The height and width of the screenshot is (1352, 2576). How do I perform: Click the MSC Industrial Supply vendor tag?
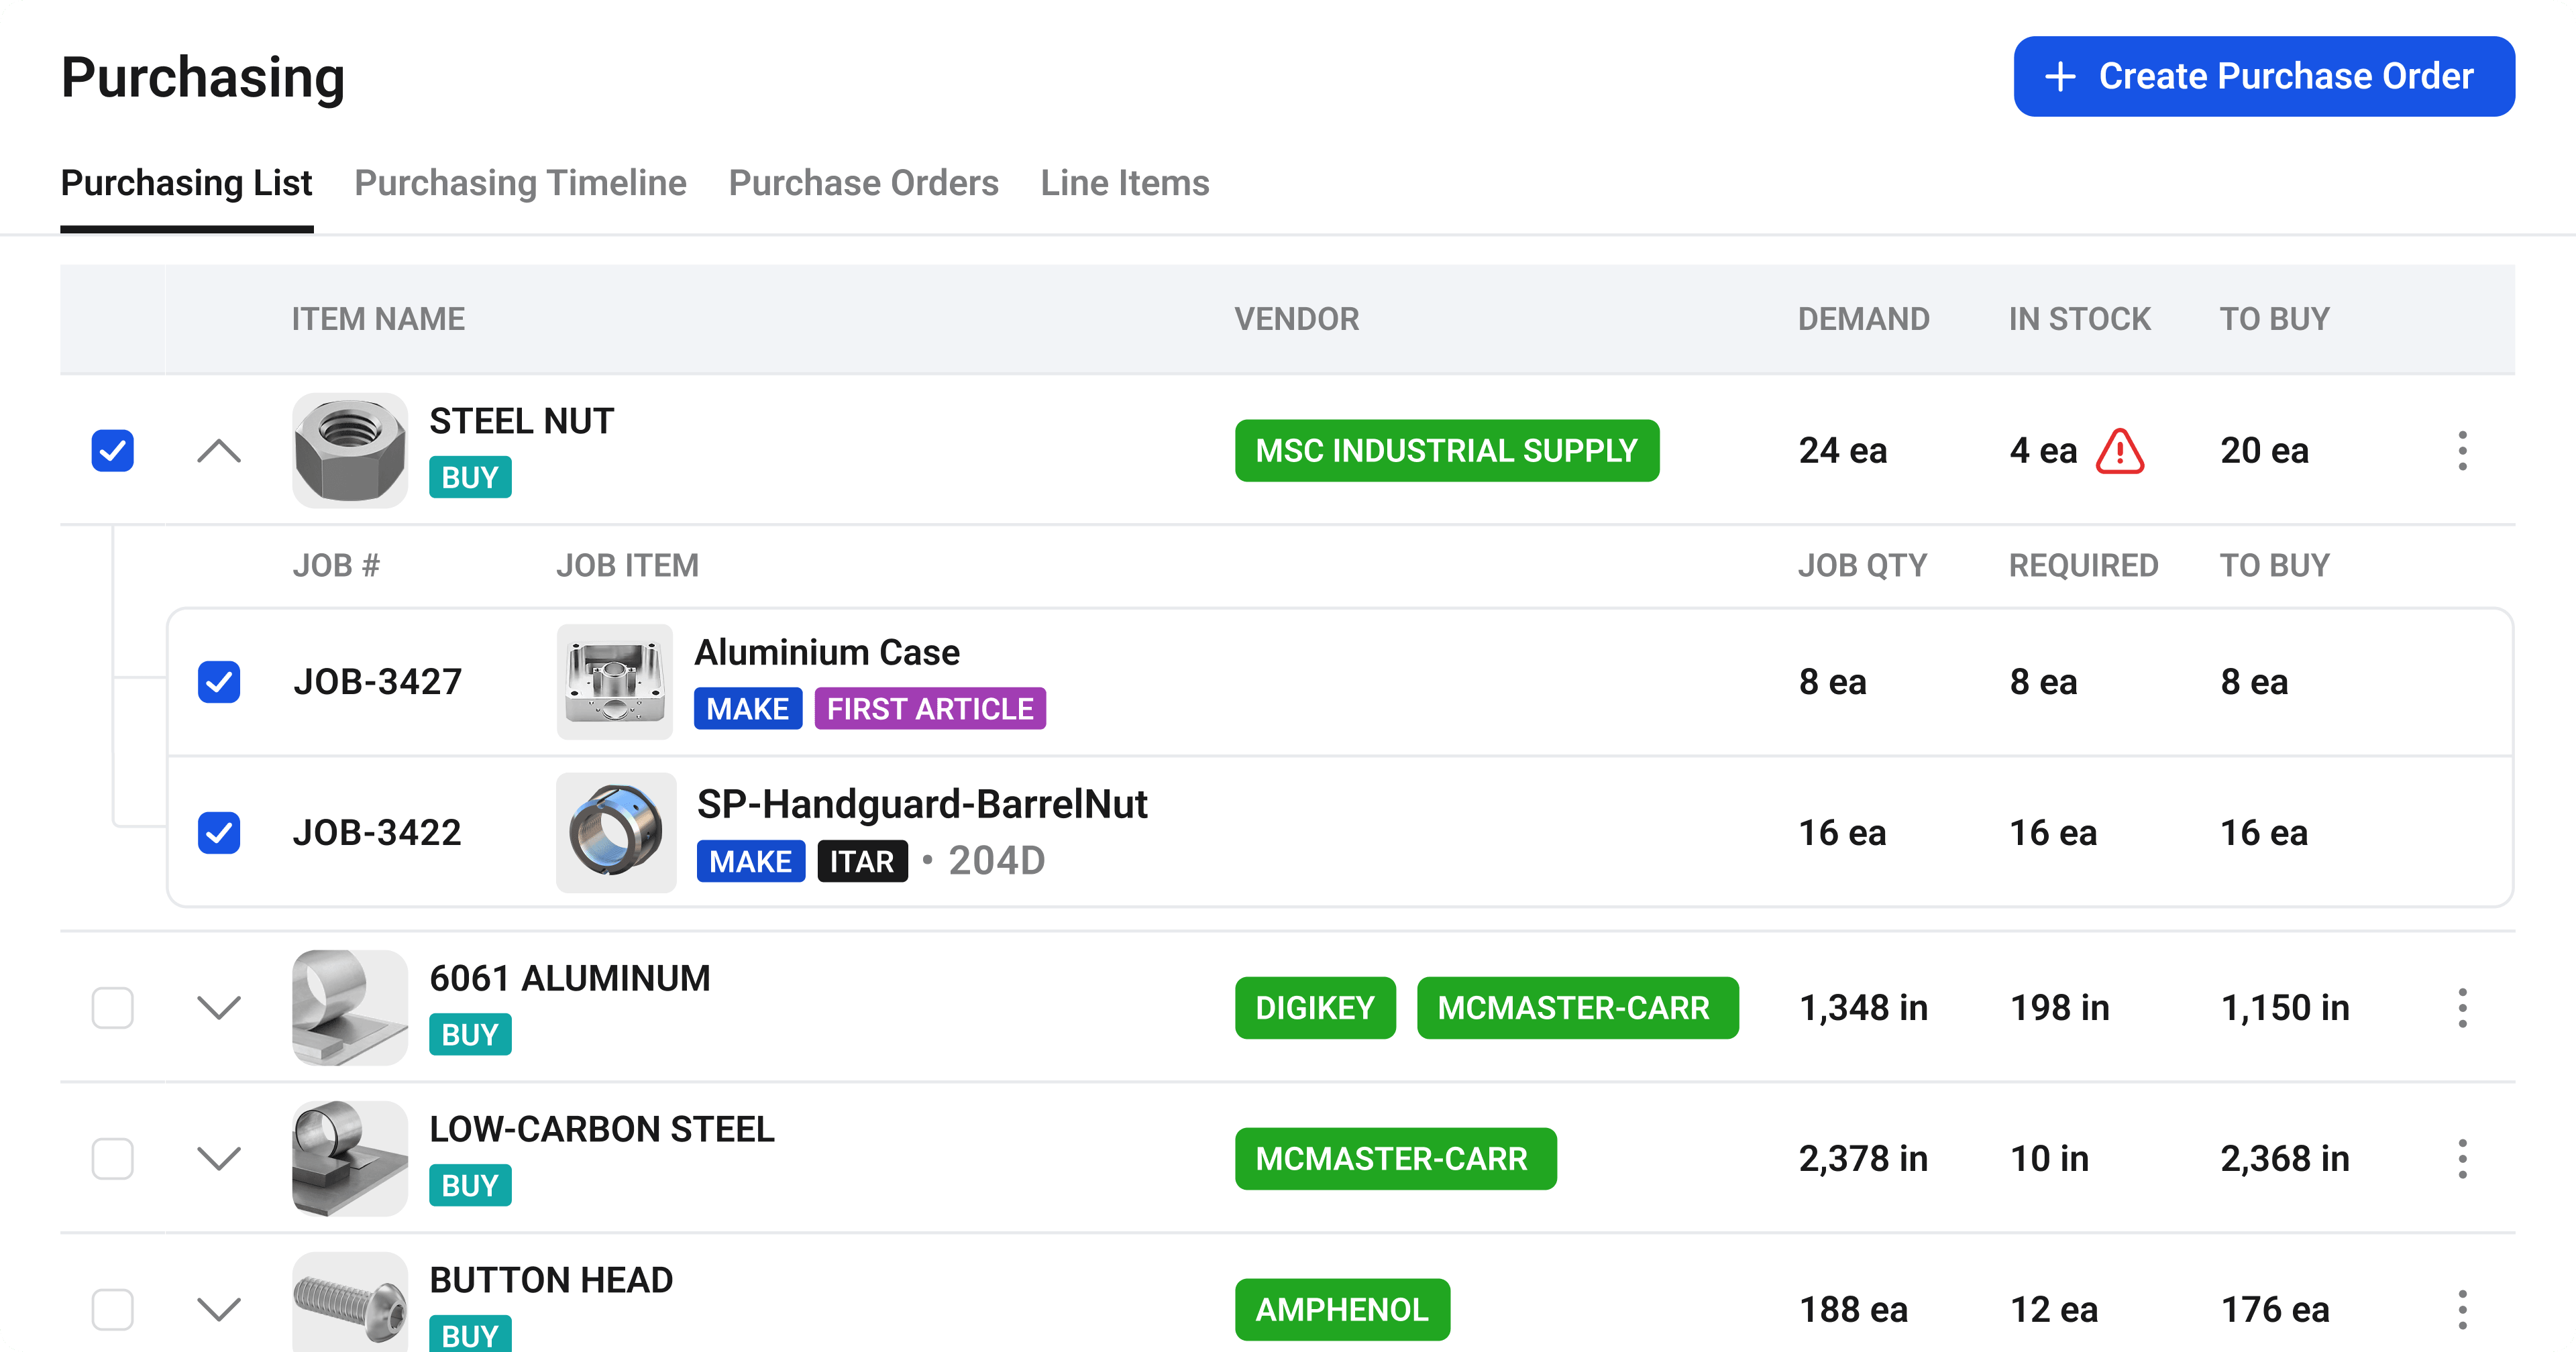[x=1446, y=451]
